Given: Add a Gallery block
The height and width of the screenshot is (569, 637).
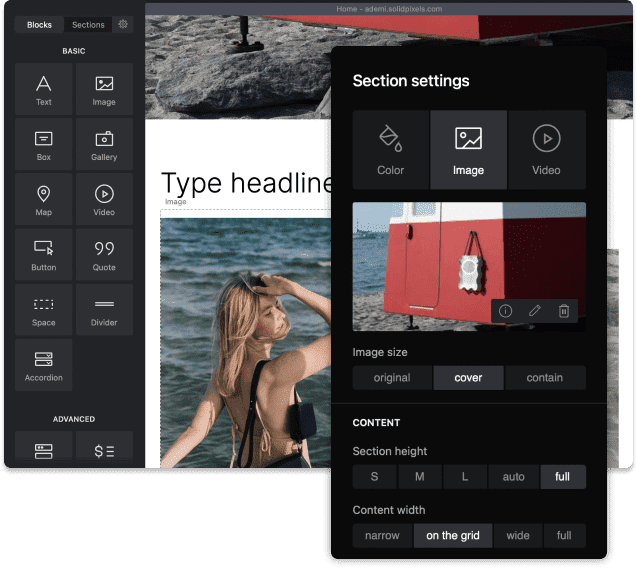Looking at the screenshot, I should 104,144.
